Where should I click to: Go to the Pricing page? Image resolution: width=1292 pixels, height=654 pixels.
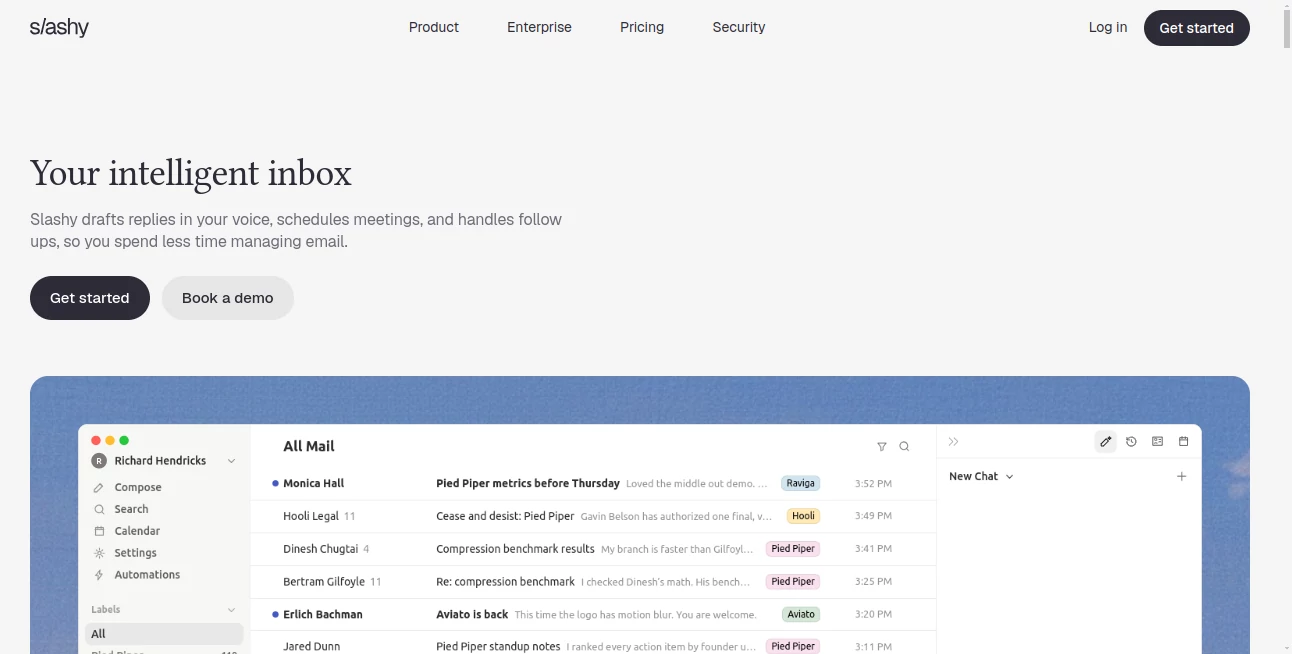pyautogui.click(x=642, y=28)
